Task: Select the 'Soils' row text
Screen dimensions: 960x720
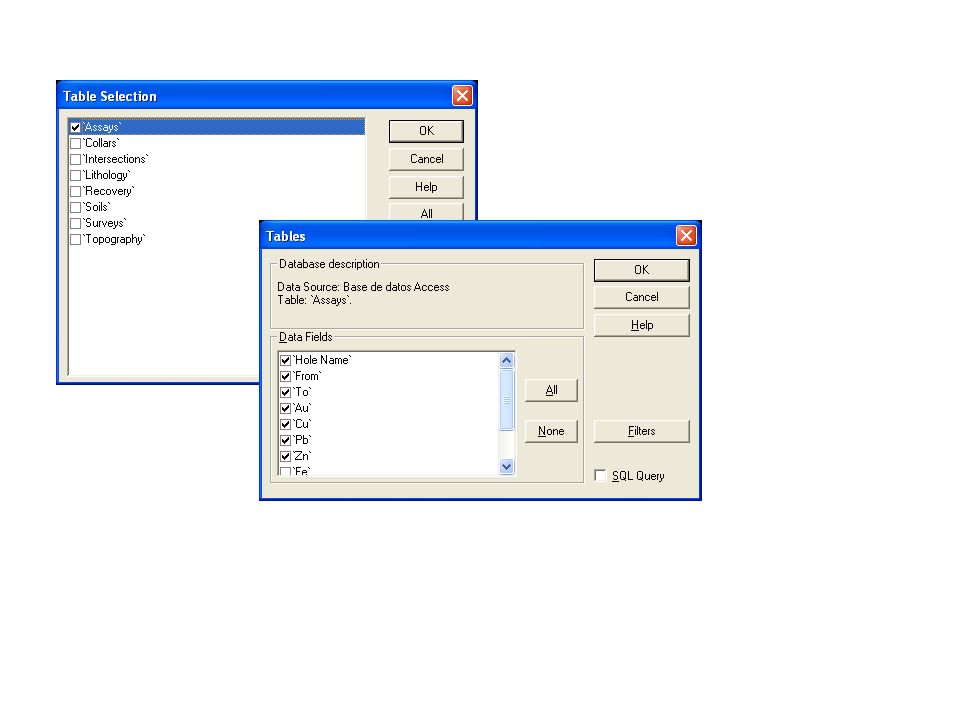Action: (x=97, y=207)
